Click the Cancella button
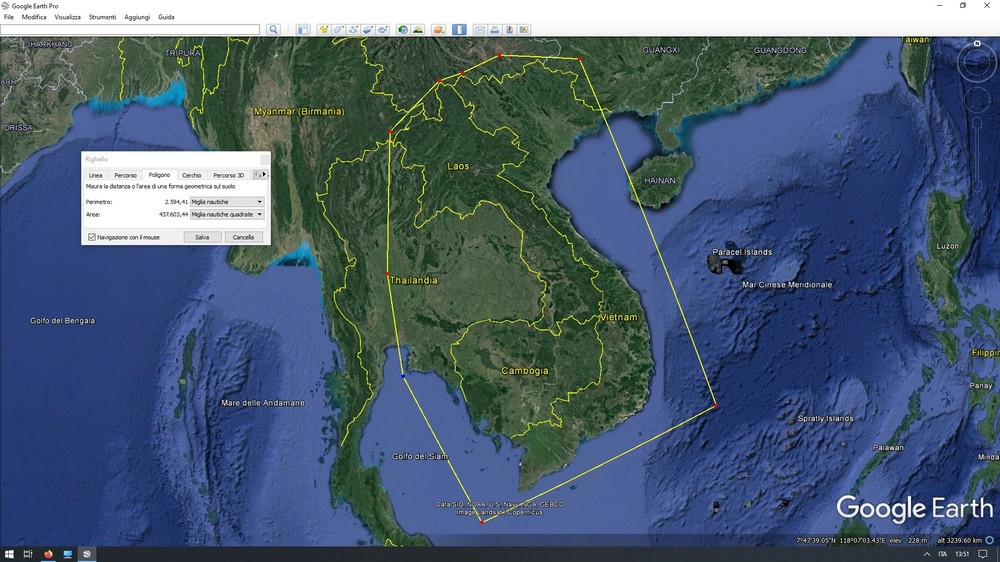Image resolution: width=1000 pixels, height=562 pixels. tap(243, 237)
